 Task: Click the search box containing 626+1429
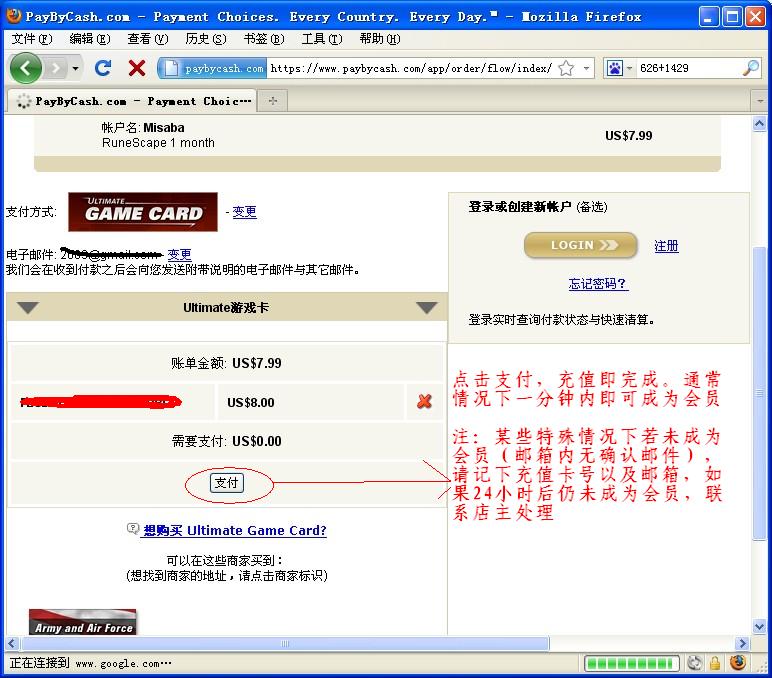click(688, 68)
